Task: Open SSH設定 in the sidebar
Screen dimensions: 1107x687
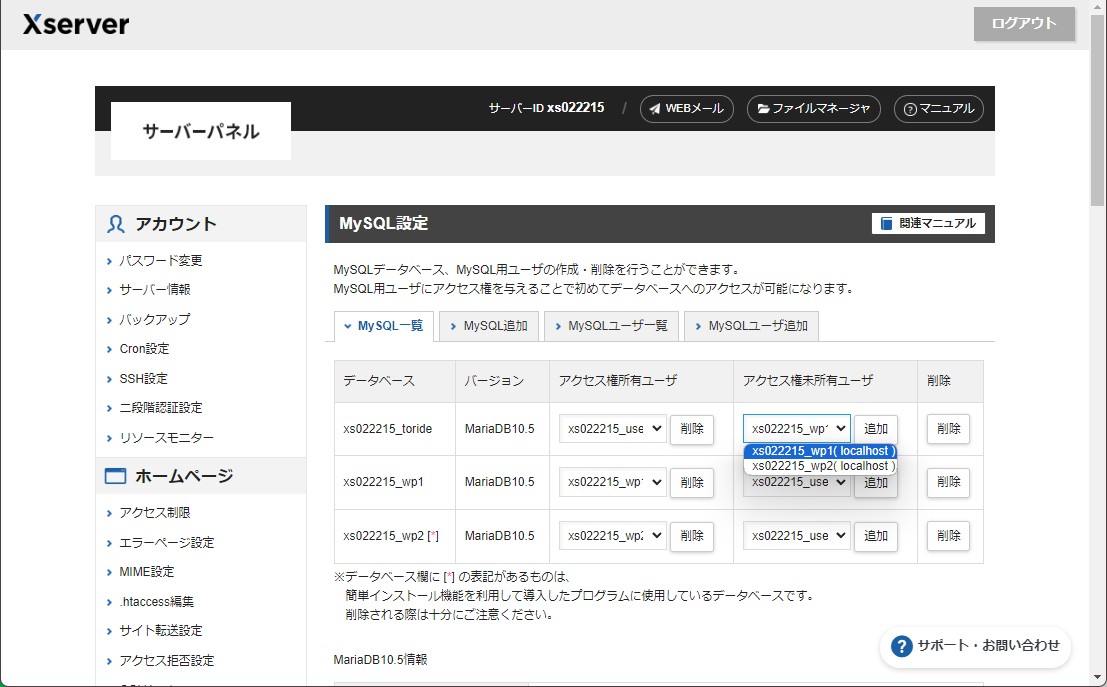Action: (143, 379)
